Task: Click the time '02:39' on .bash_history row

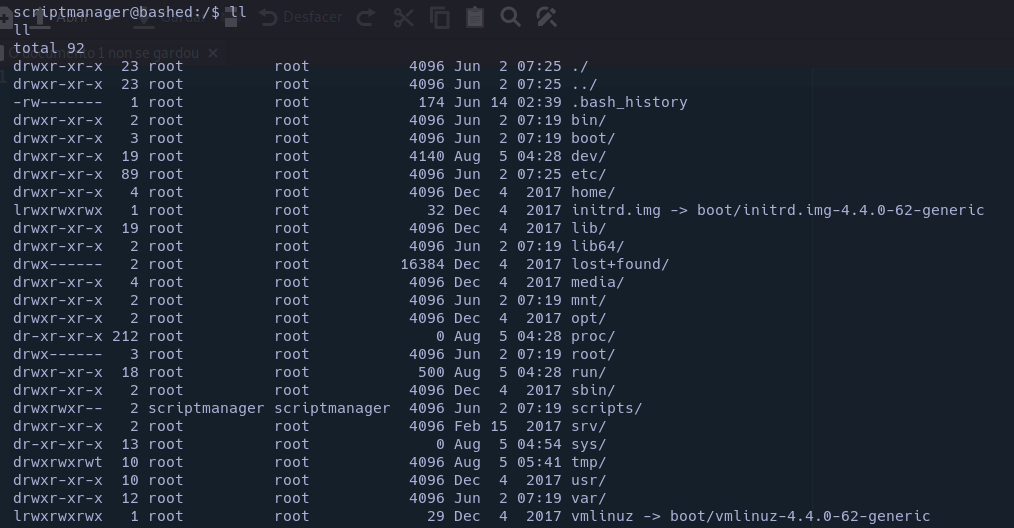Action: tap(539, 102)
